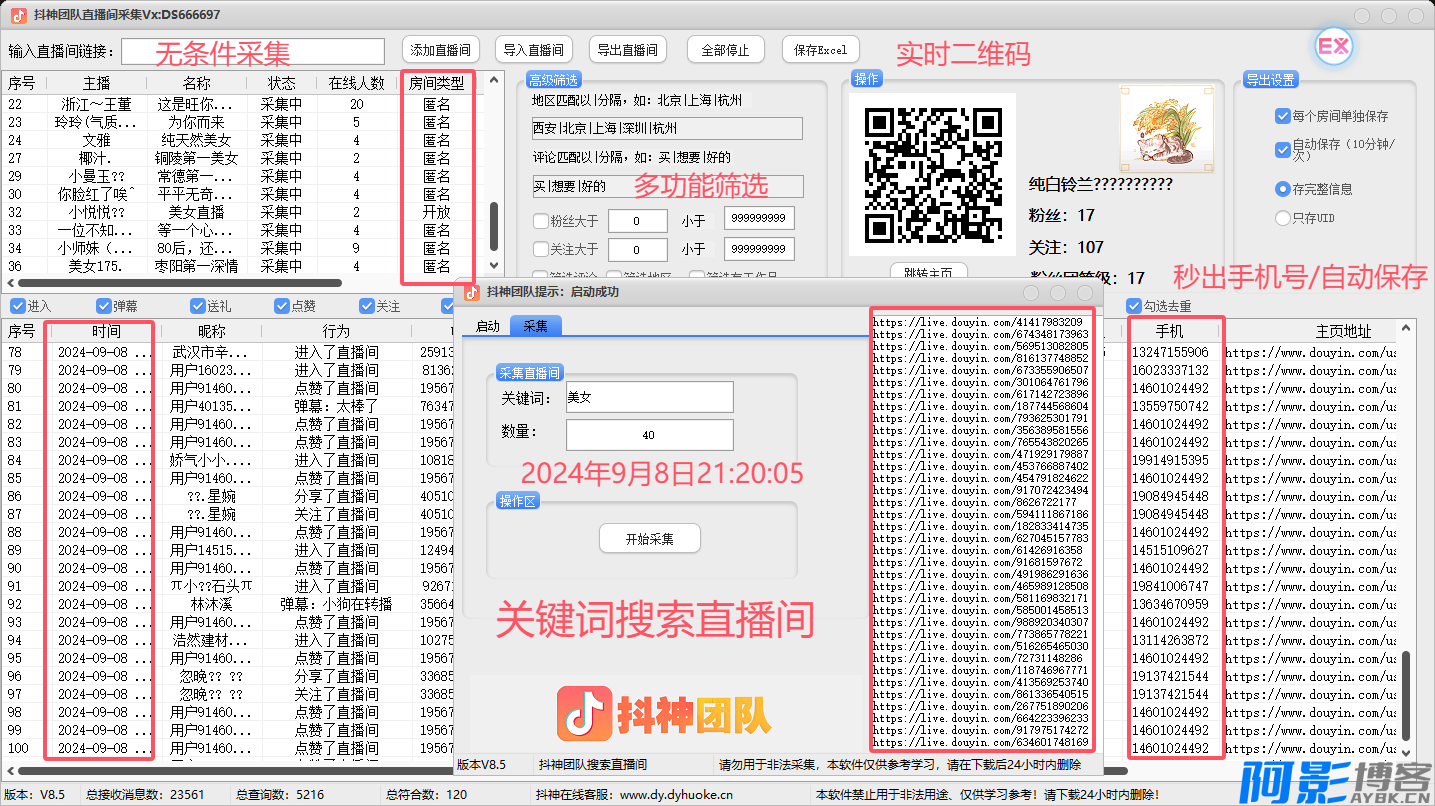Click the 行为 column header
Screen dimensions: 1435x806
336,331
